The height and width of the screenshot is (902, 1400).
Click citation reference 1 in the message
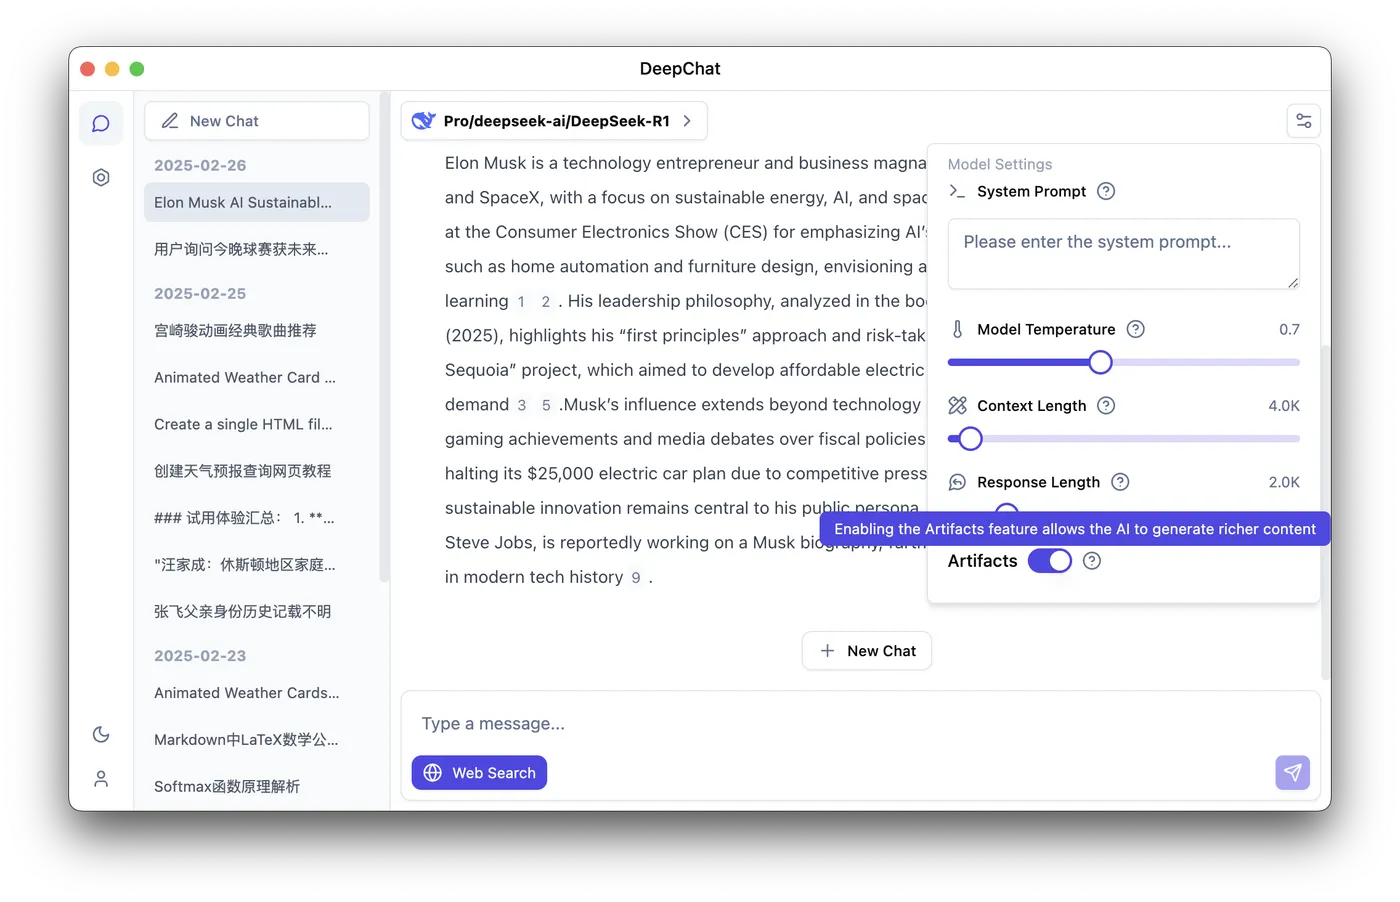[x=521, y=301]
